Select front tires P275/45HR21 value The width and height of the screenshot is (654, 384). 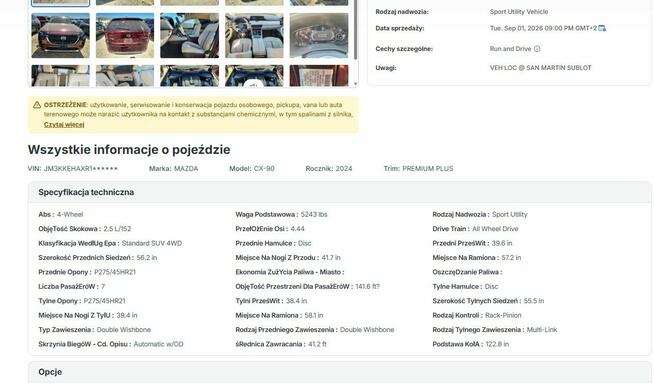click(115, 272)
